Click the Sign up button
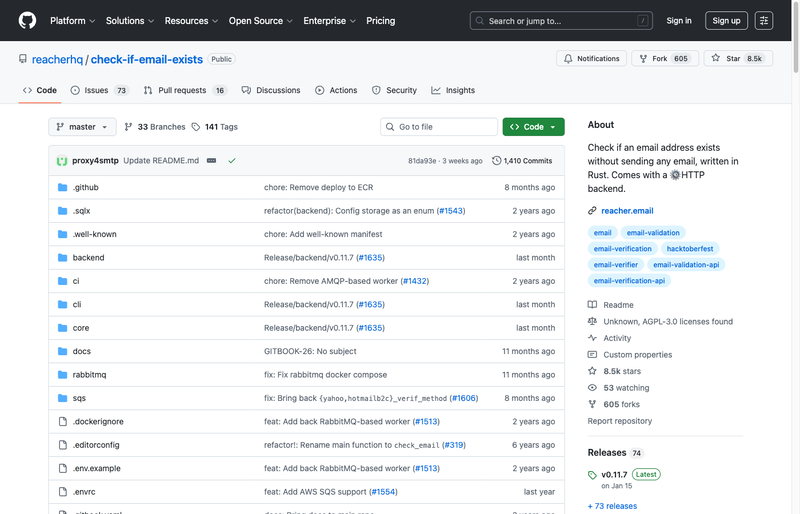The height and width of the screenshot is (514, 800). pos(726,20)
